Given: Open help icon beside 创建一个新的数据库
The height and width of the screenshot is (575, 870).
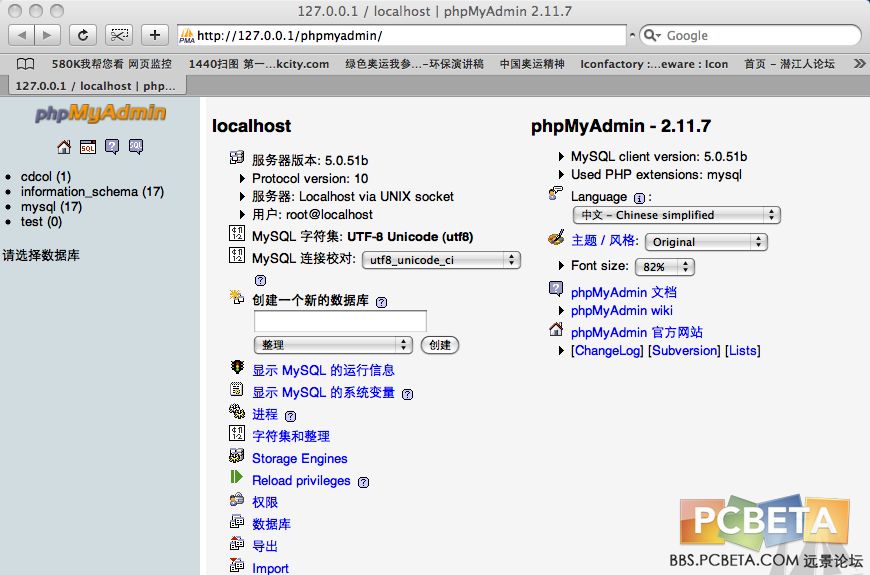Looking at the screenshot, I should click(x=382, y=302).
